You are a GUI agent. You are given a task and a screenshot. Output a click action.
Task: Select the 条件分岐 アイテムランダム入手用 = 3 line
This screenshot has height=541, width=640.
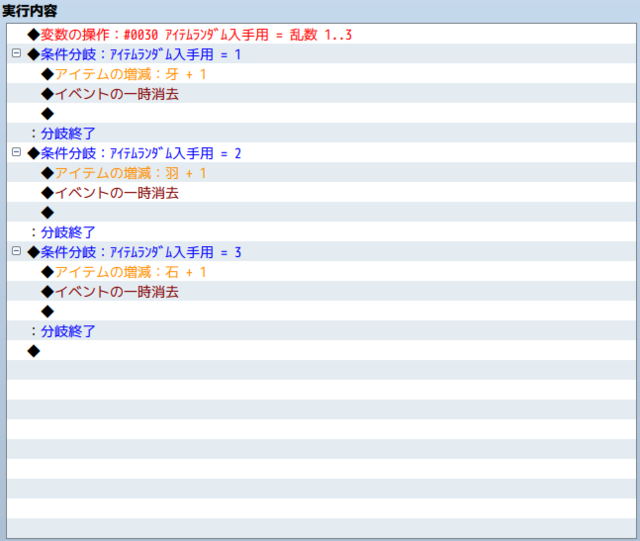point(321,252)
